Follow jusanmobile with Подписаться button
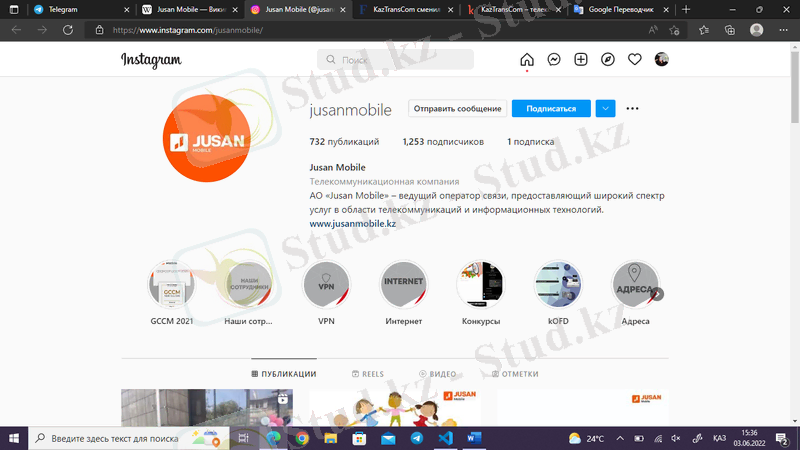Viewport: 800px width, 450px height. tap(551, 109)
